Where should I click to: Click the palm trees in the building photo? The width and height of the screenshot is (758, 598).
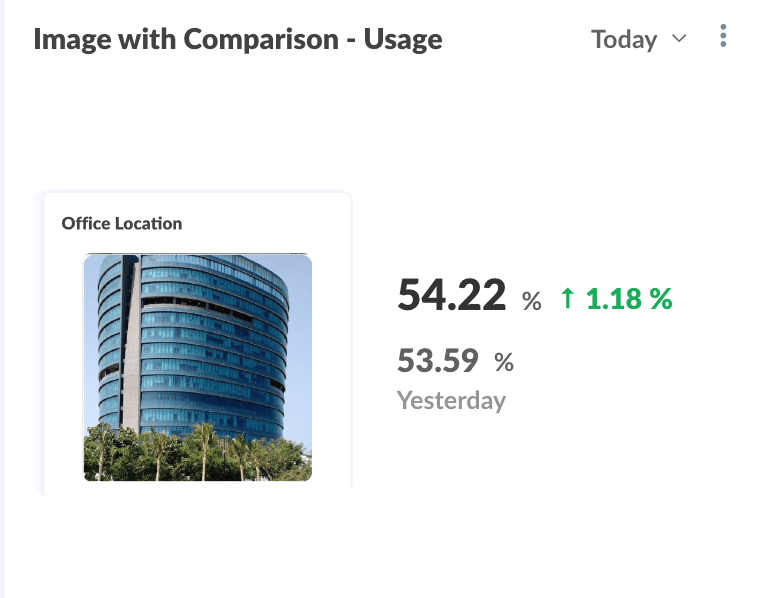pyautogui.click(x=198, y=453)
